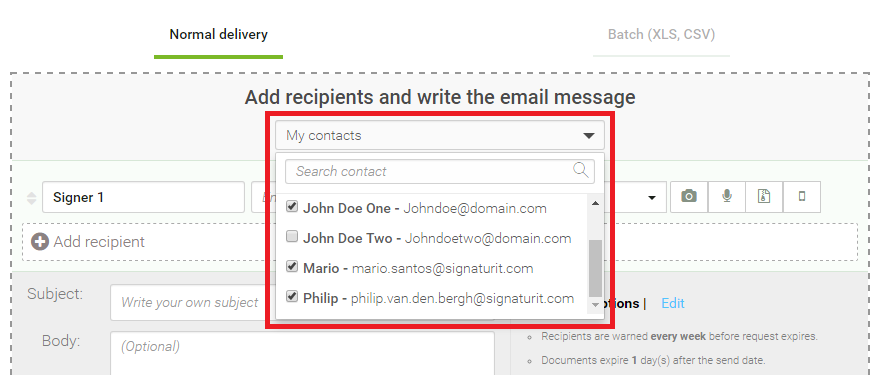Open the dropdown arrow next to verification icons
879x375 pixels.
click(652, 198)
